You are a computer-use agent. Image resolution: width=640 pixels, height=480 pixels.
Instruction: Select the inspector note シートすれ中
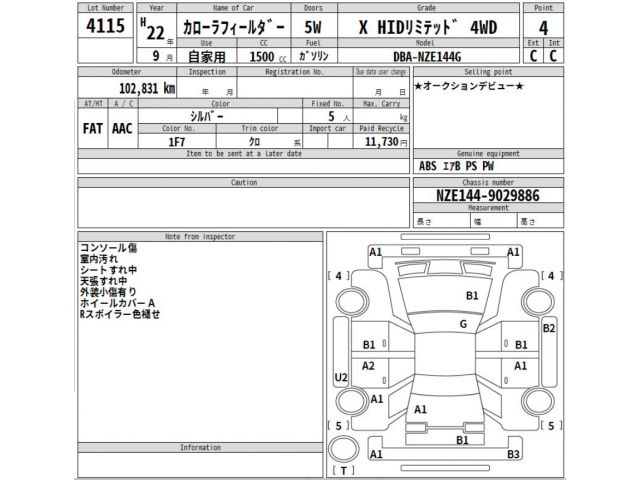108,270
